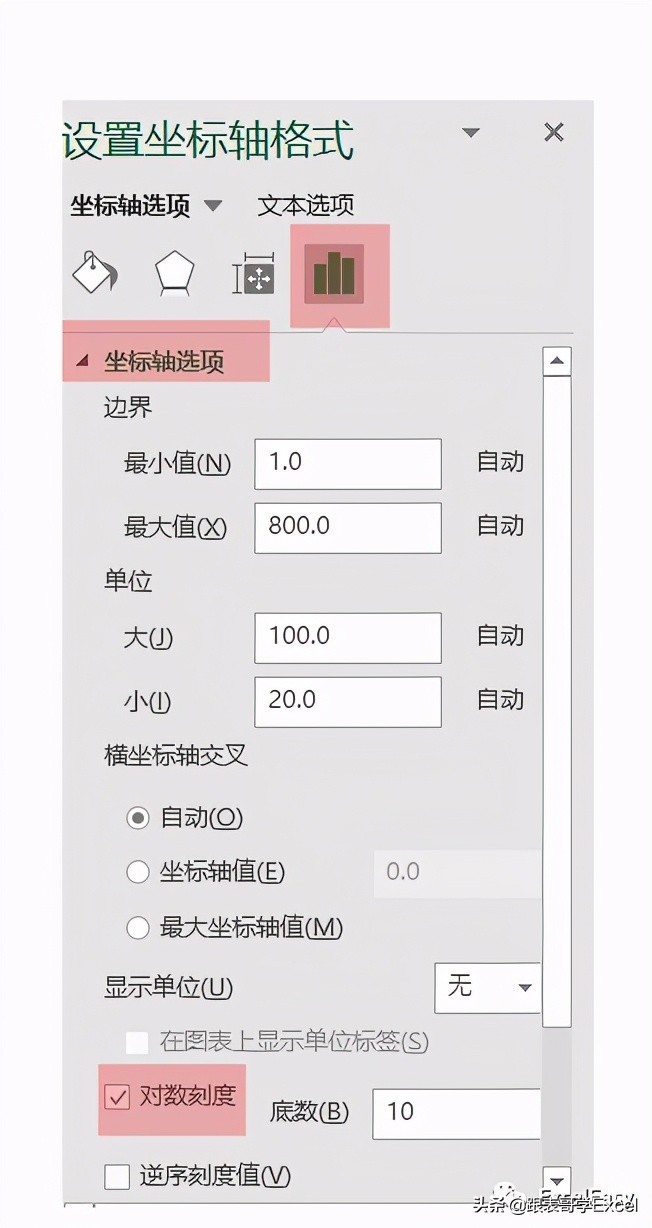This screenshot has width=652, height=1228.
Task: Open the 显示单位 dropdown showing 无
Action: [488, 988]
